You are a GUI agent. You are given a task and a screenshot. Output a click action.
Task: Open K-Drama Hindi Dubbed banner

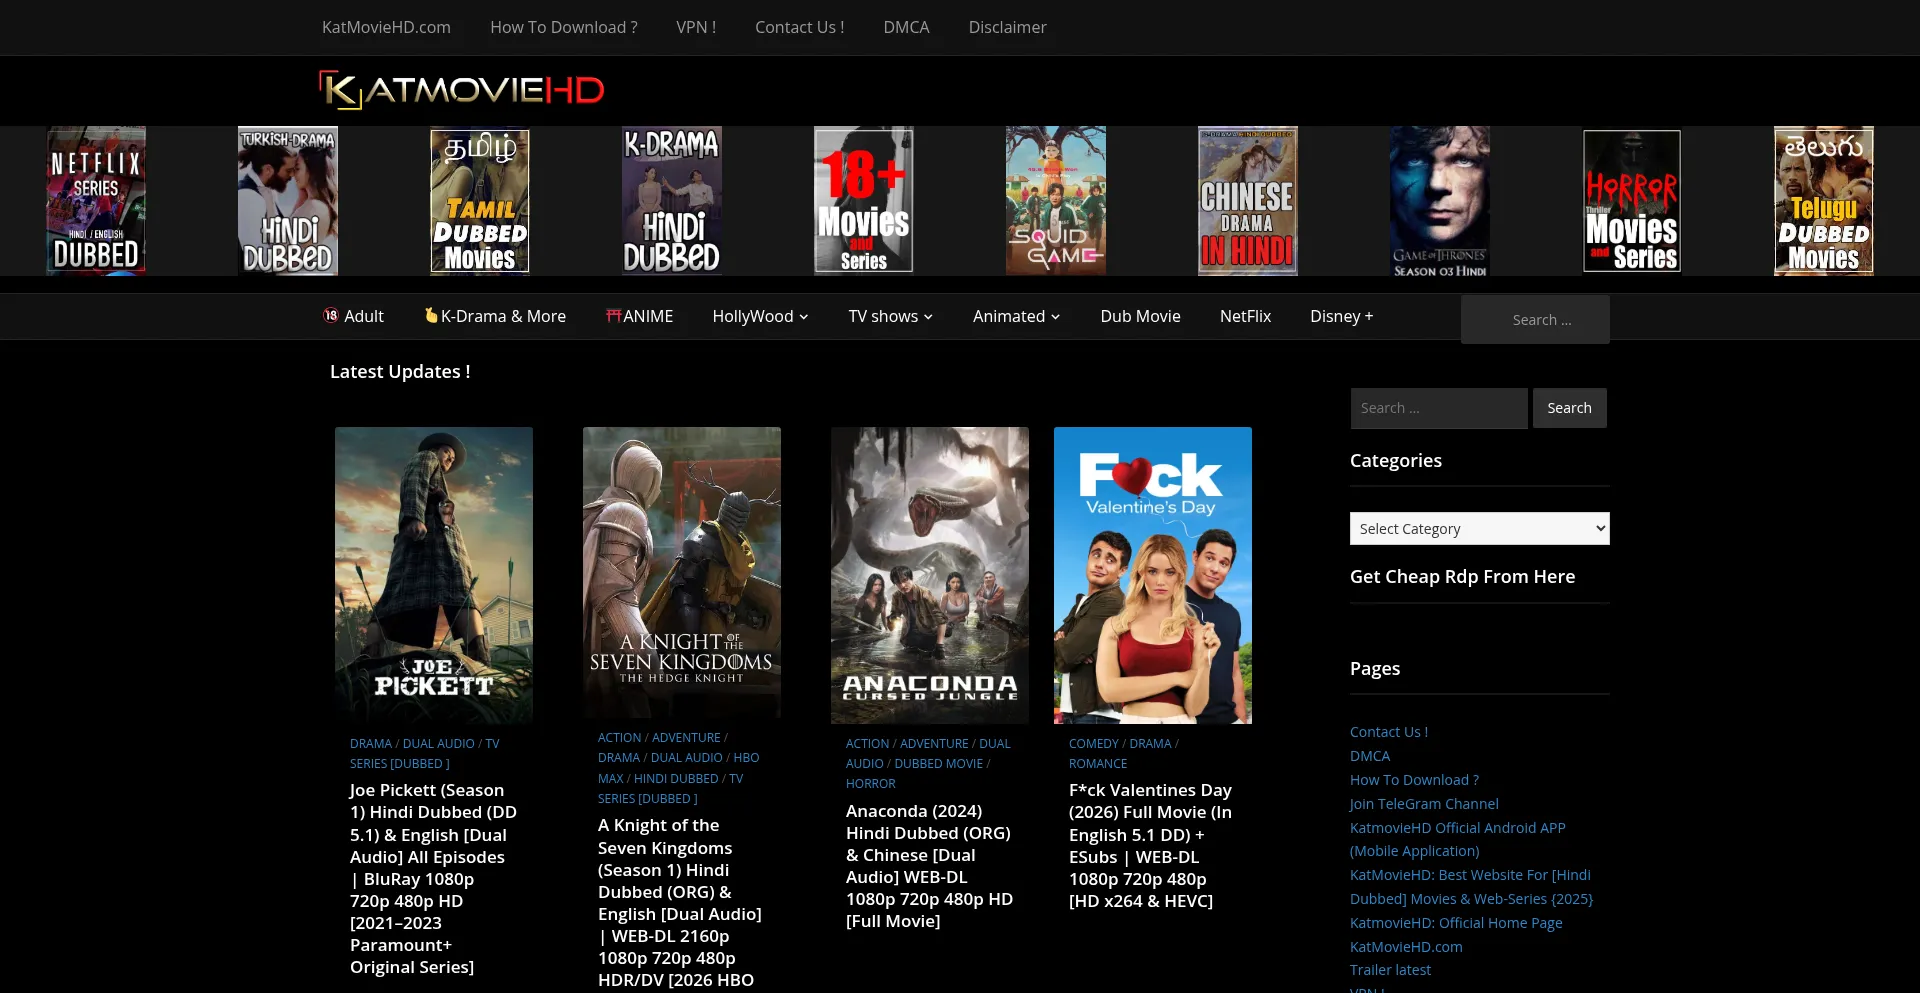pos(672,200)
